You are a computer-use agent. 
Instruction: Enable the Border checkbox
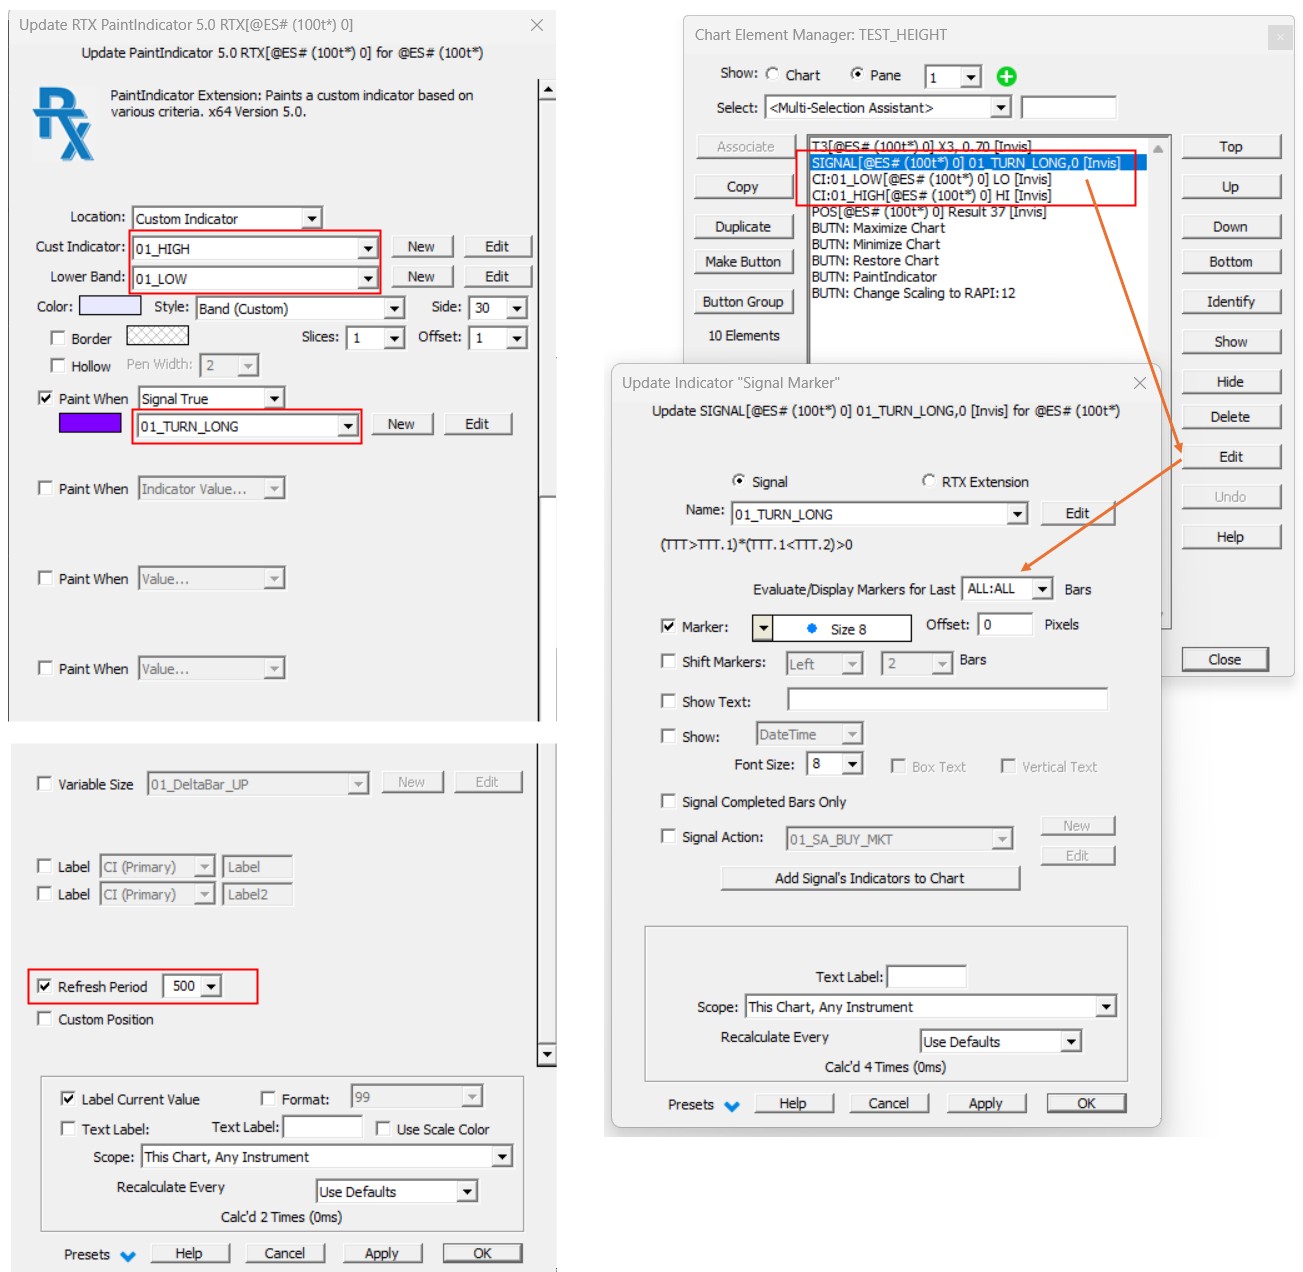(x=58, y=338)
